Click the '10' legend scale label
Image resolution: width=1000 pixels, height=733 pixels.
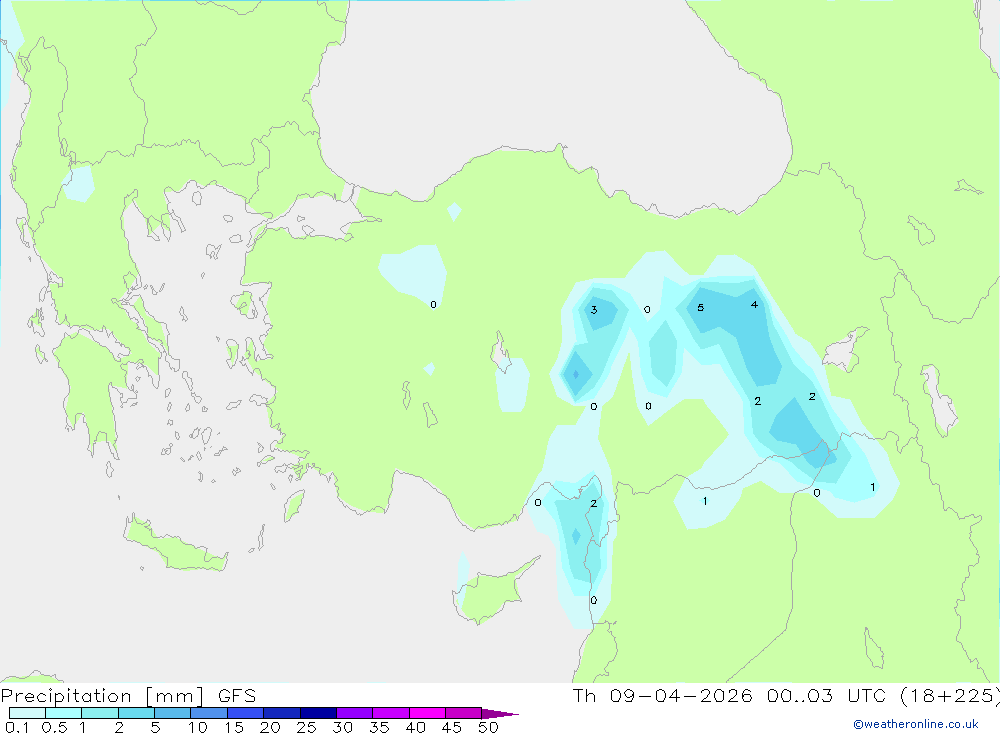point(198,727)
